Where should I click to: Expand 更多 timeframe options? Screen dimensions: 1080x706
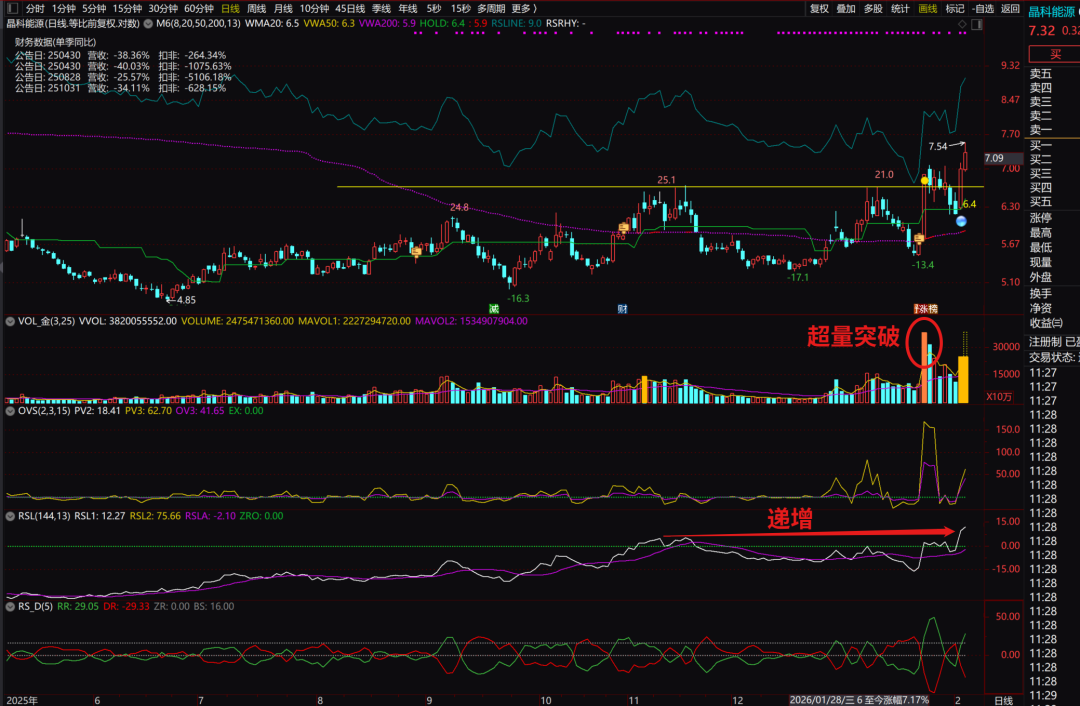click(523, 8)
